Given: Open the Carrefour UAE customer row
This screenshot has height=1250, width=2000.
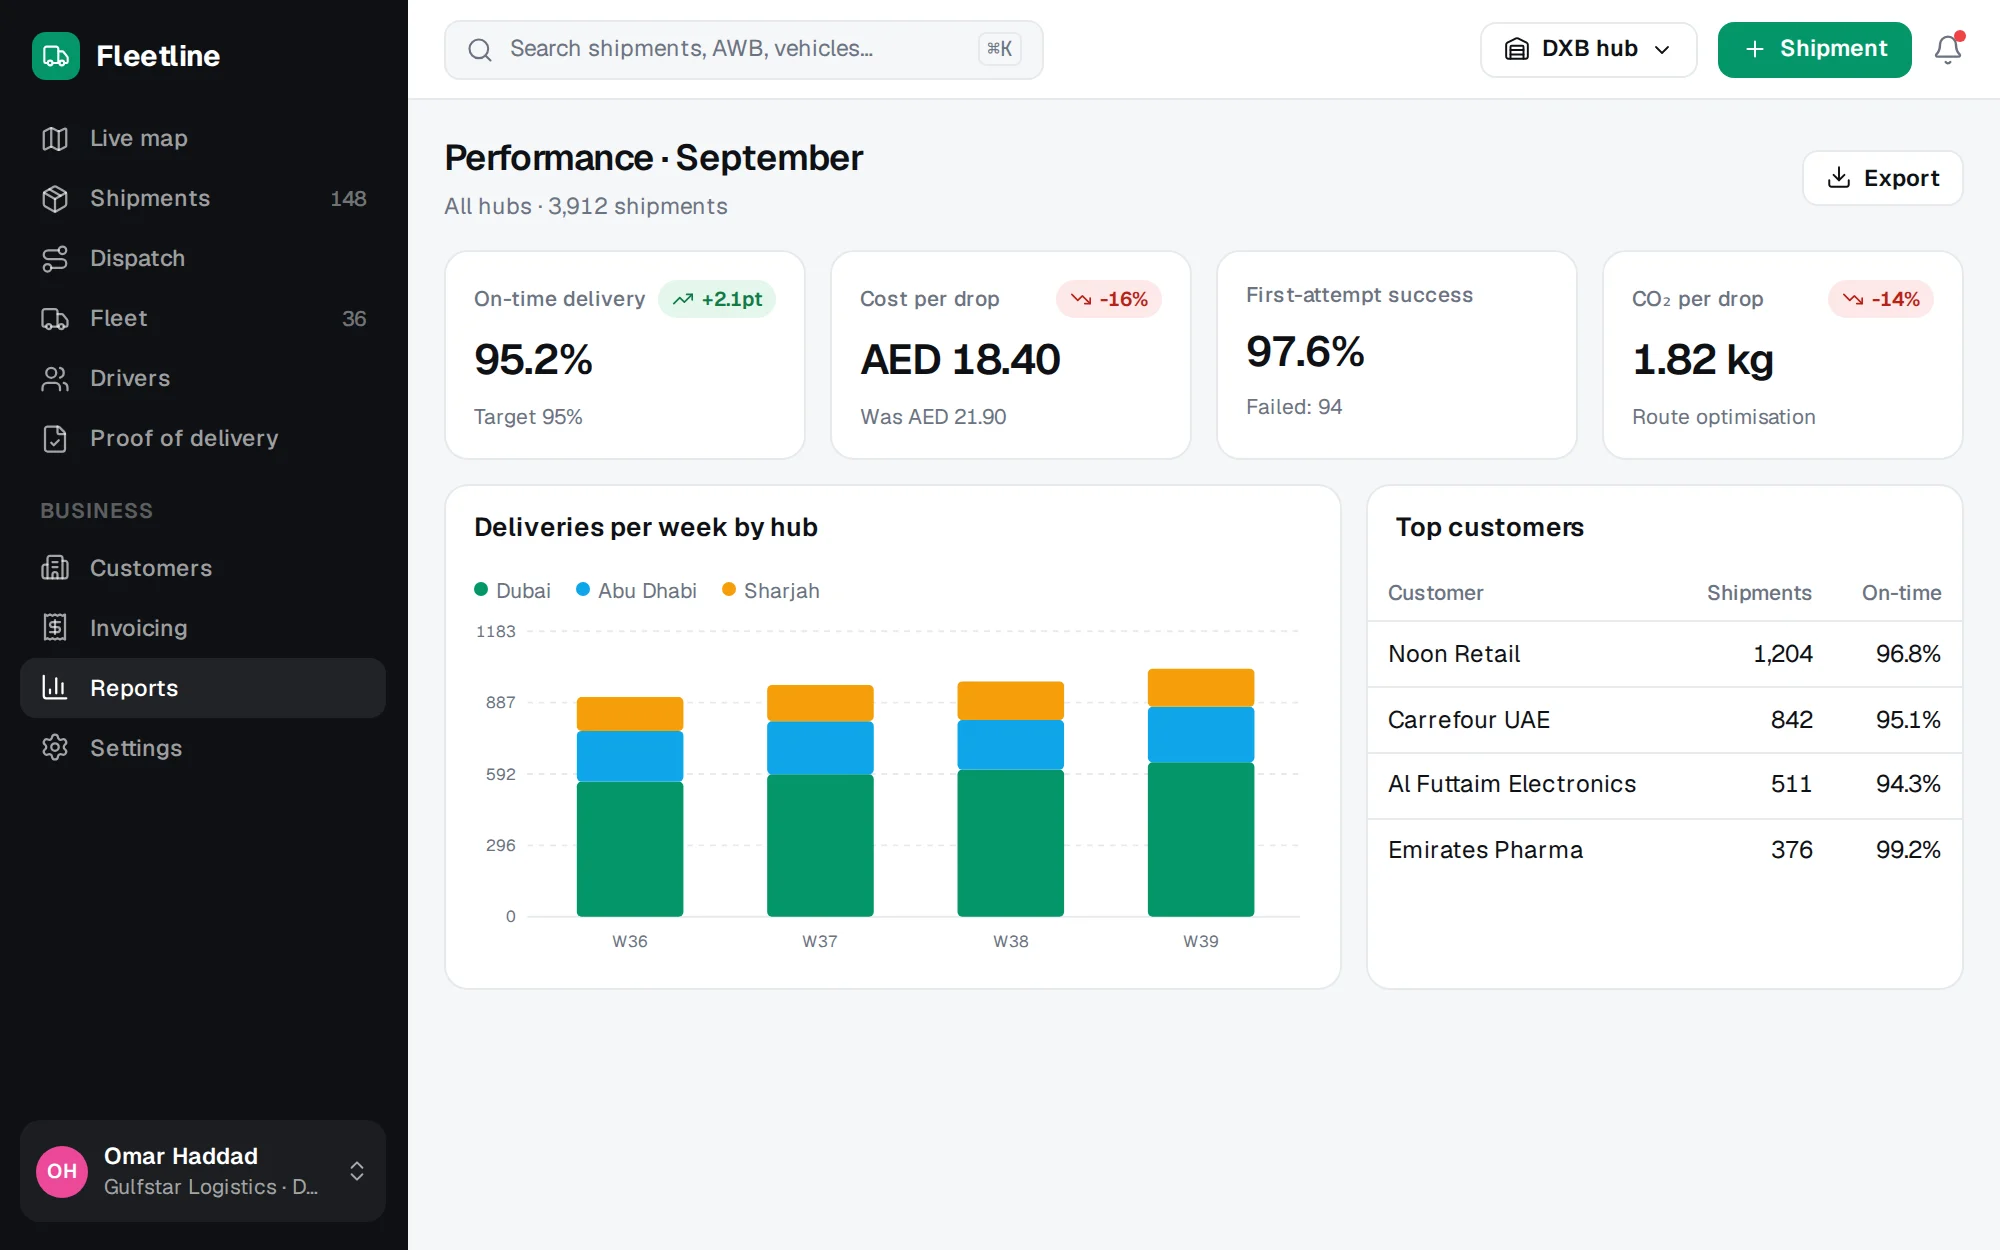Looking at the screenshot, I should tap(1664, 720).
